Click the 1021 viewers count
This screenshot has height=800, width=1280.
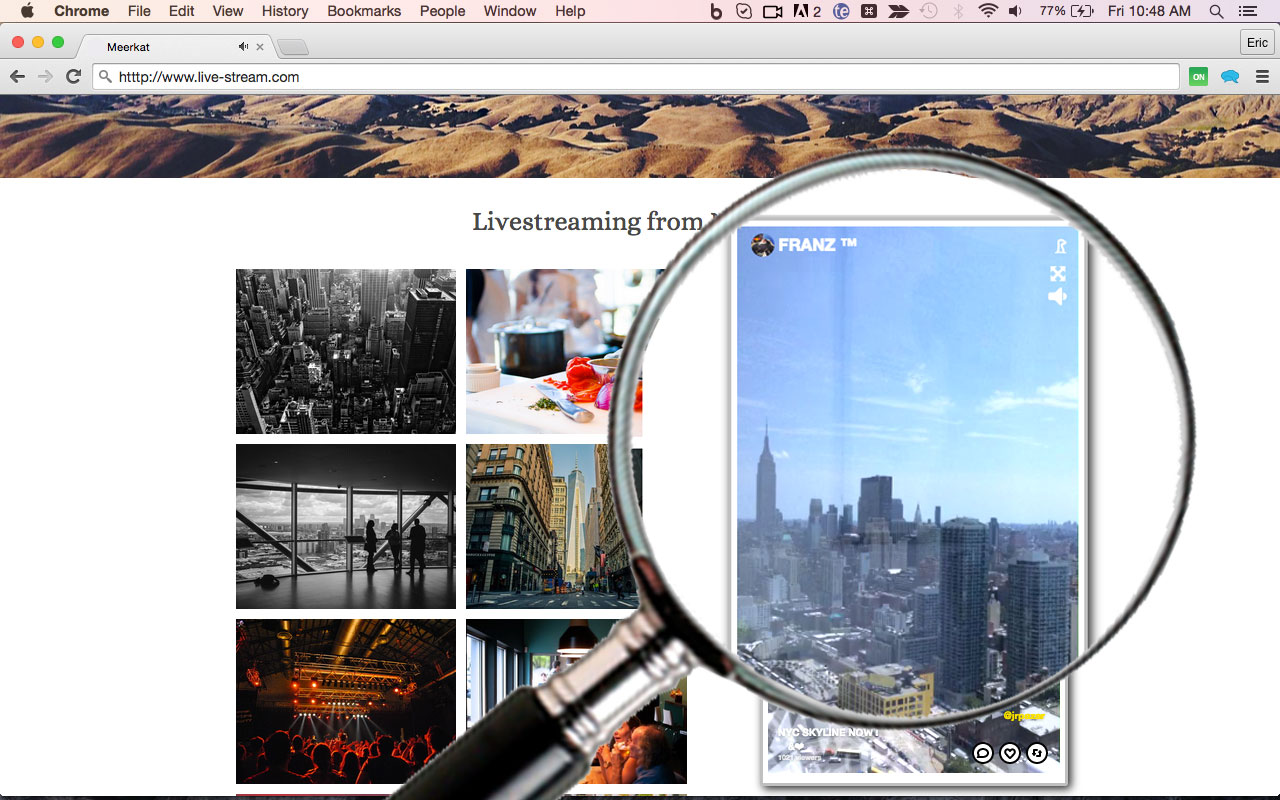799,758
